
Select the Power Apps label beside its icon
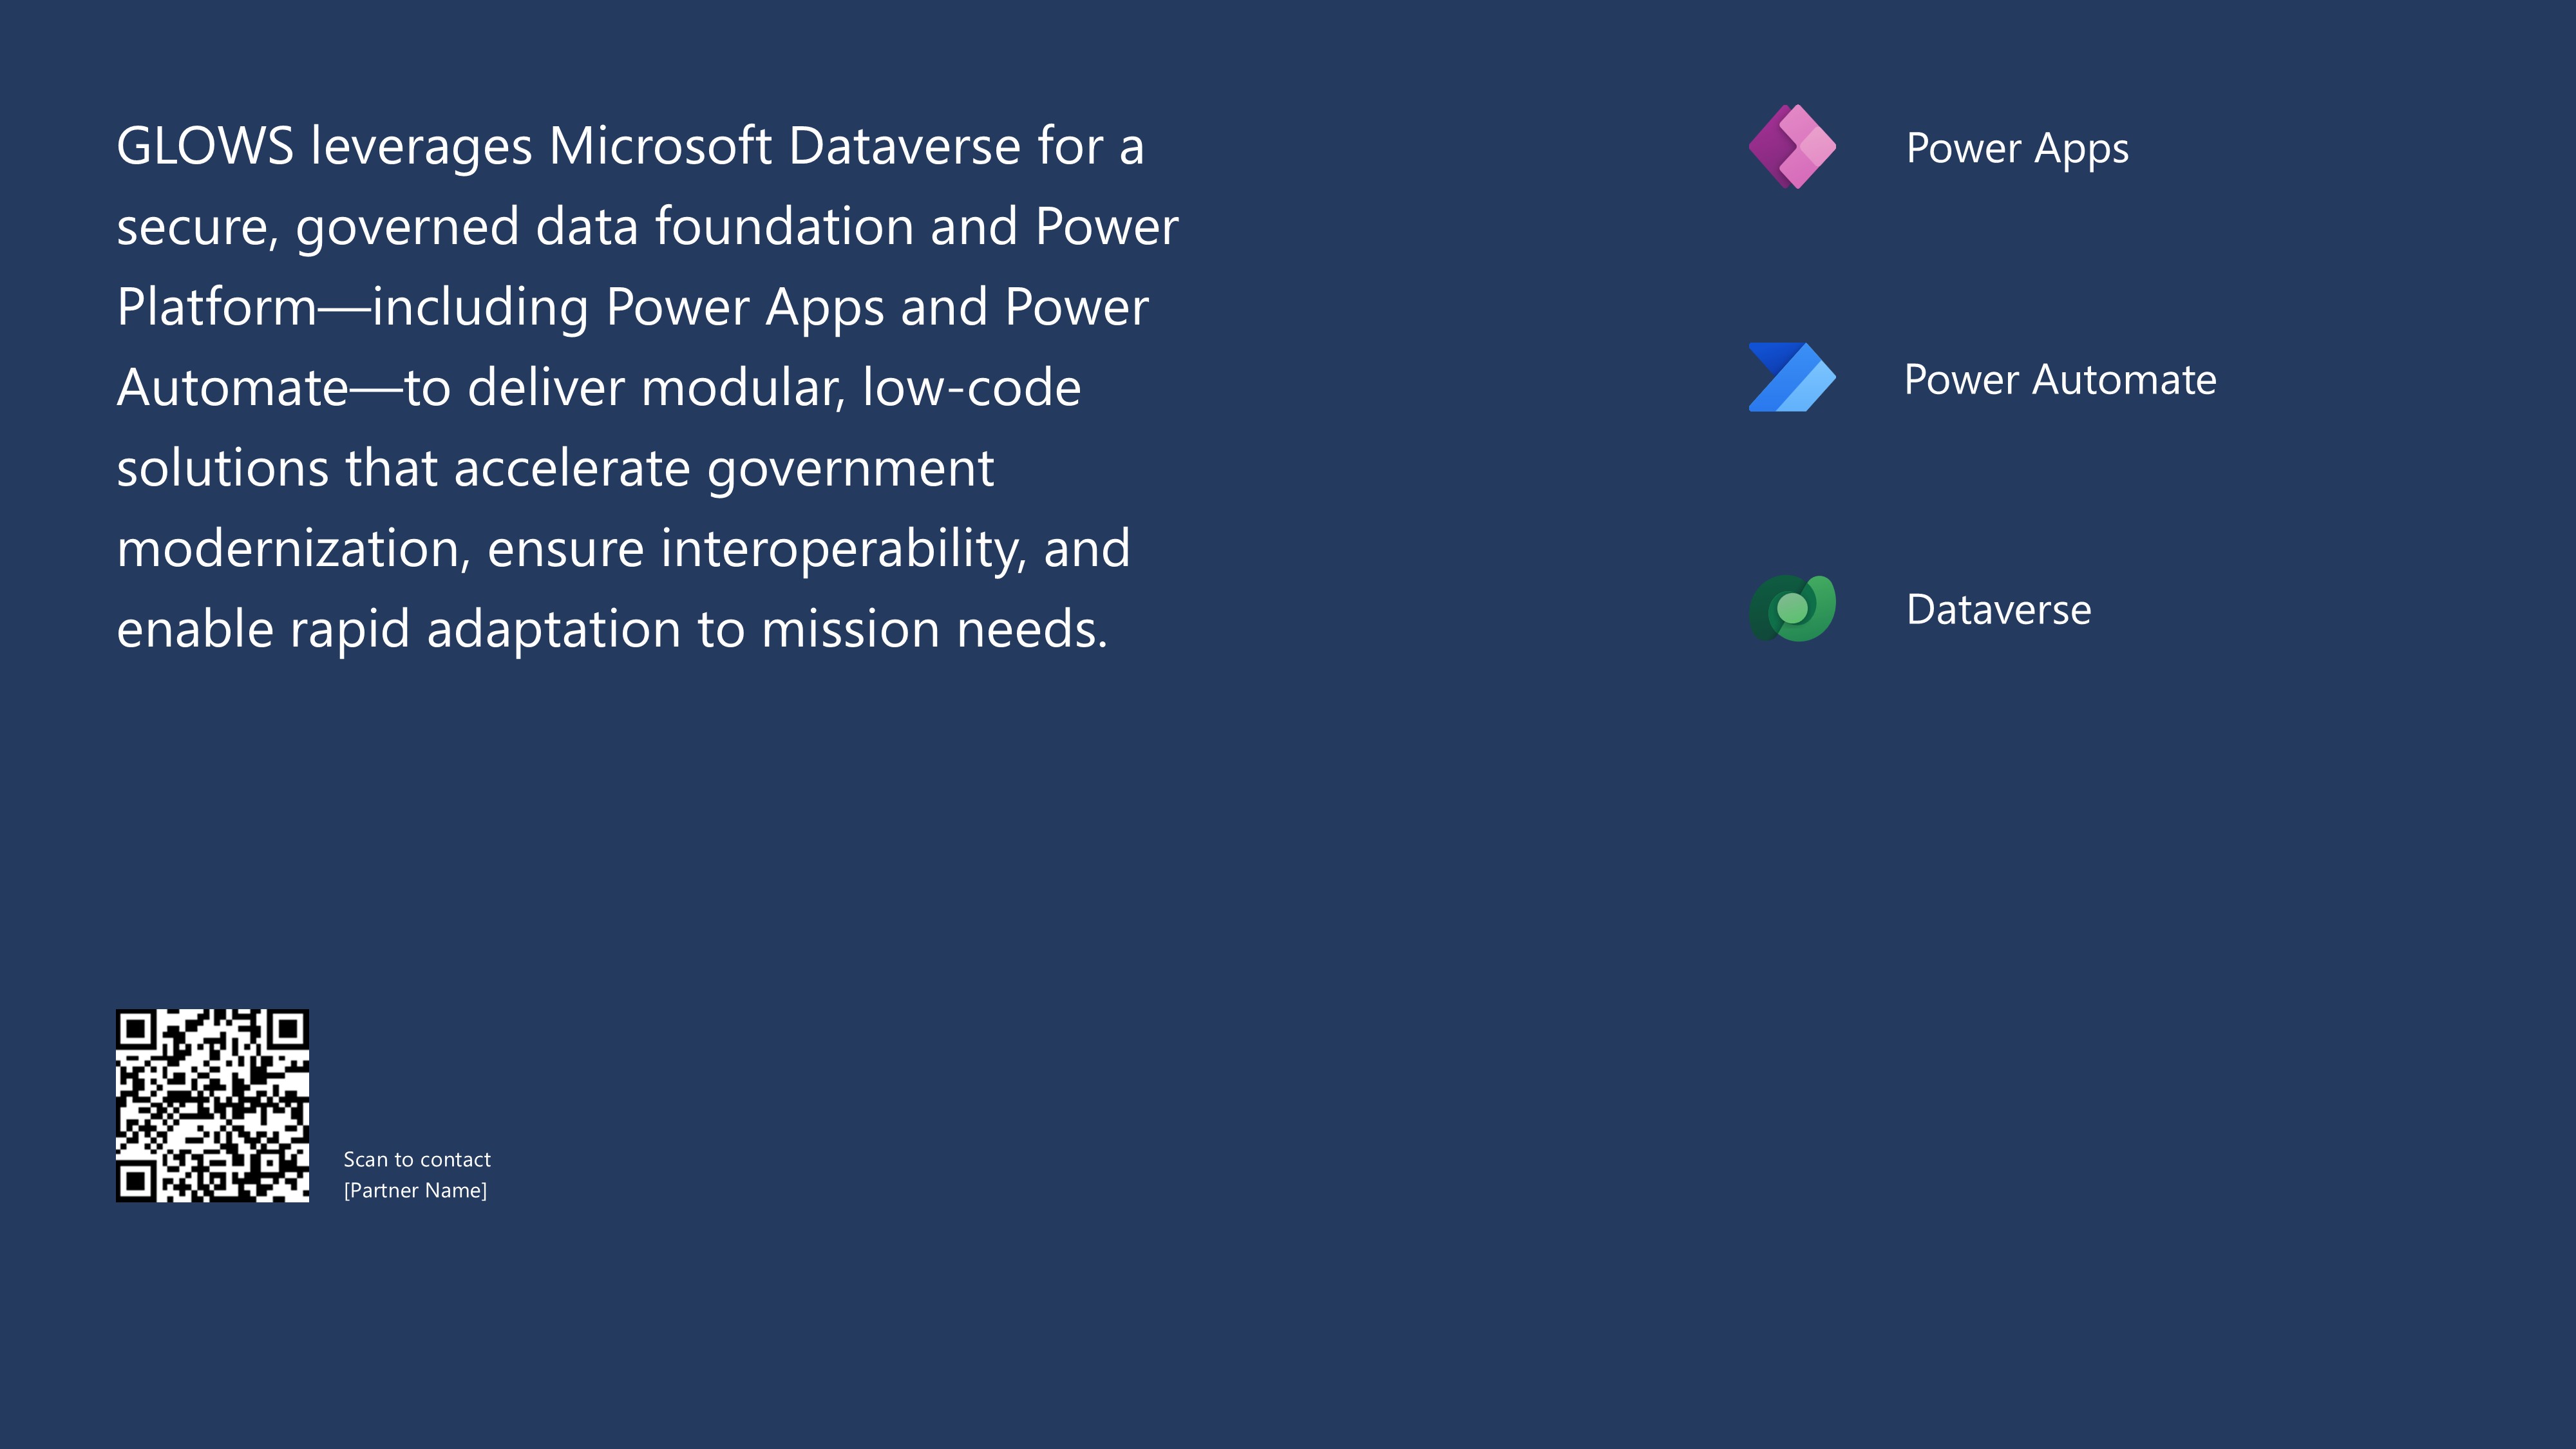tap(2017, 148)
